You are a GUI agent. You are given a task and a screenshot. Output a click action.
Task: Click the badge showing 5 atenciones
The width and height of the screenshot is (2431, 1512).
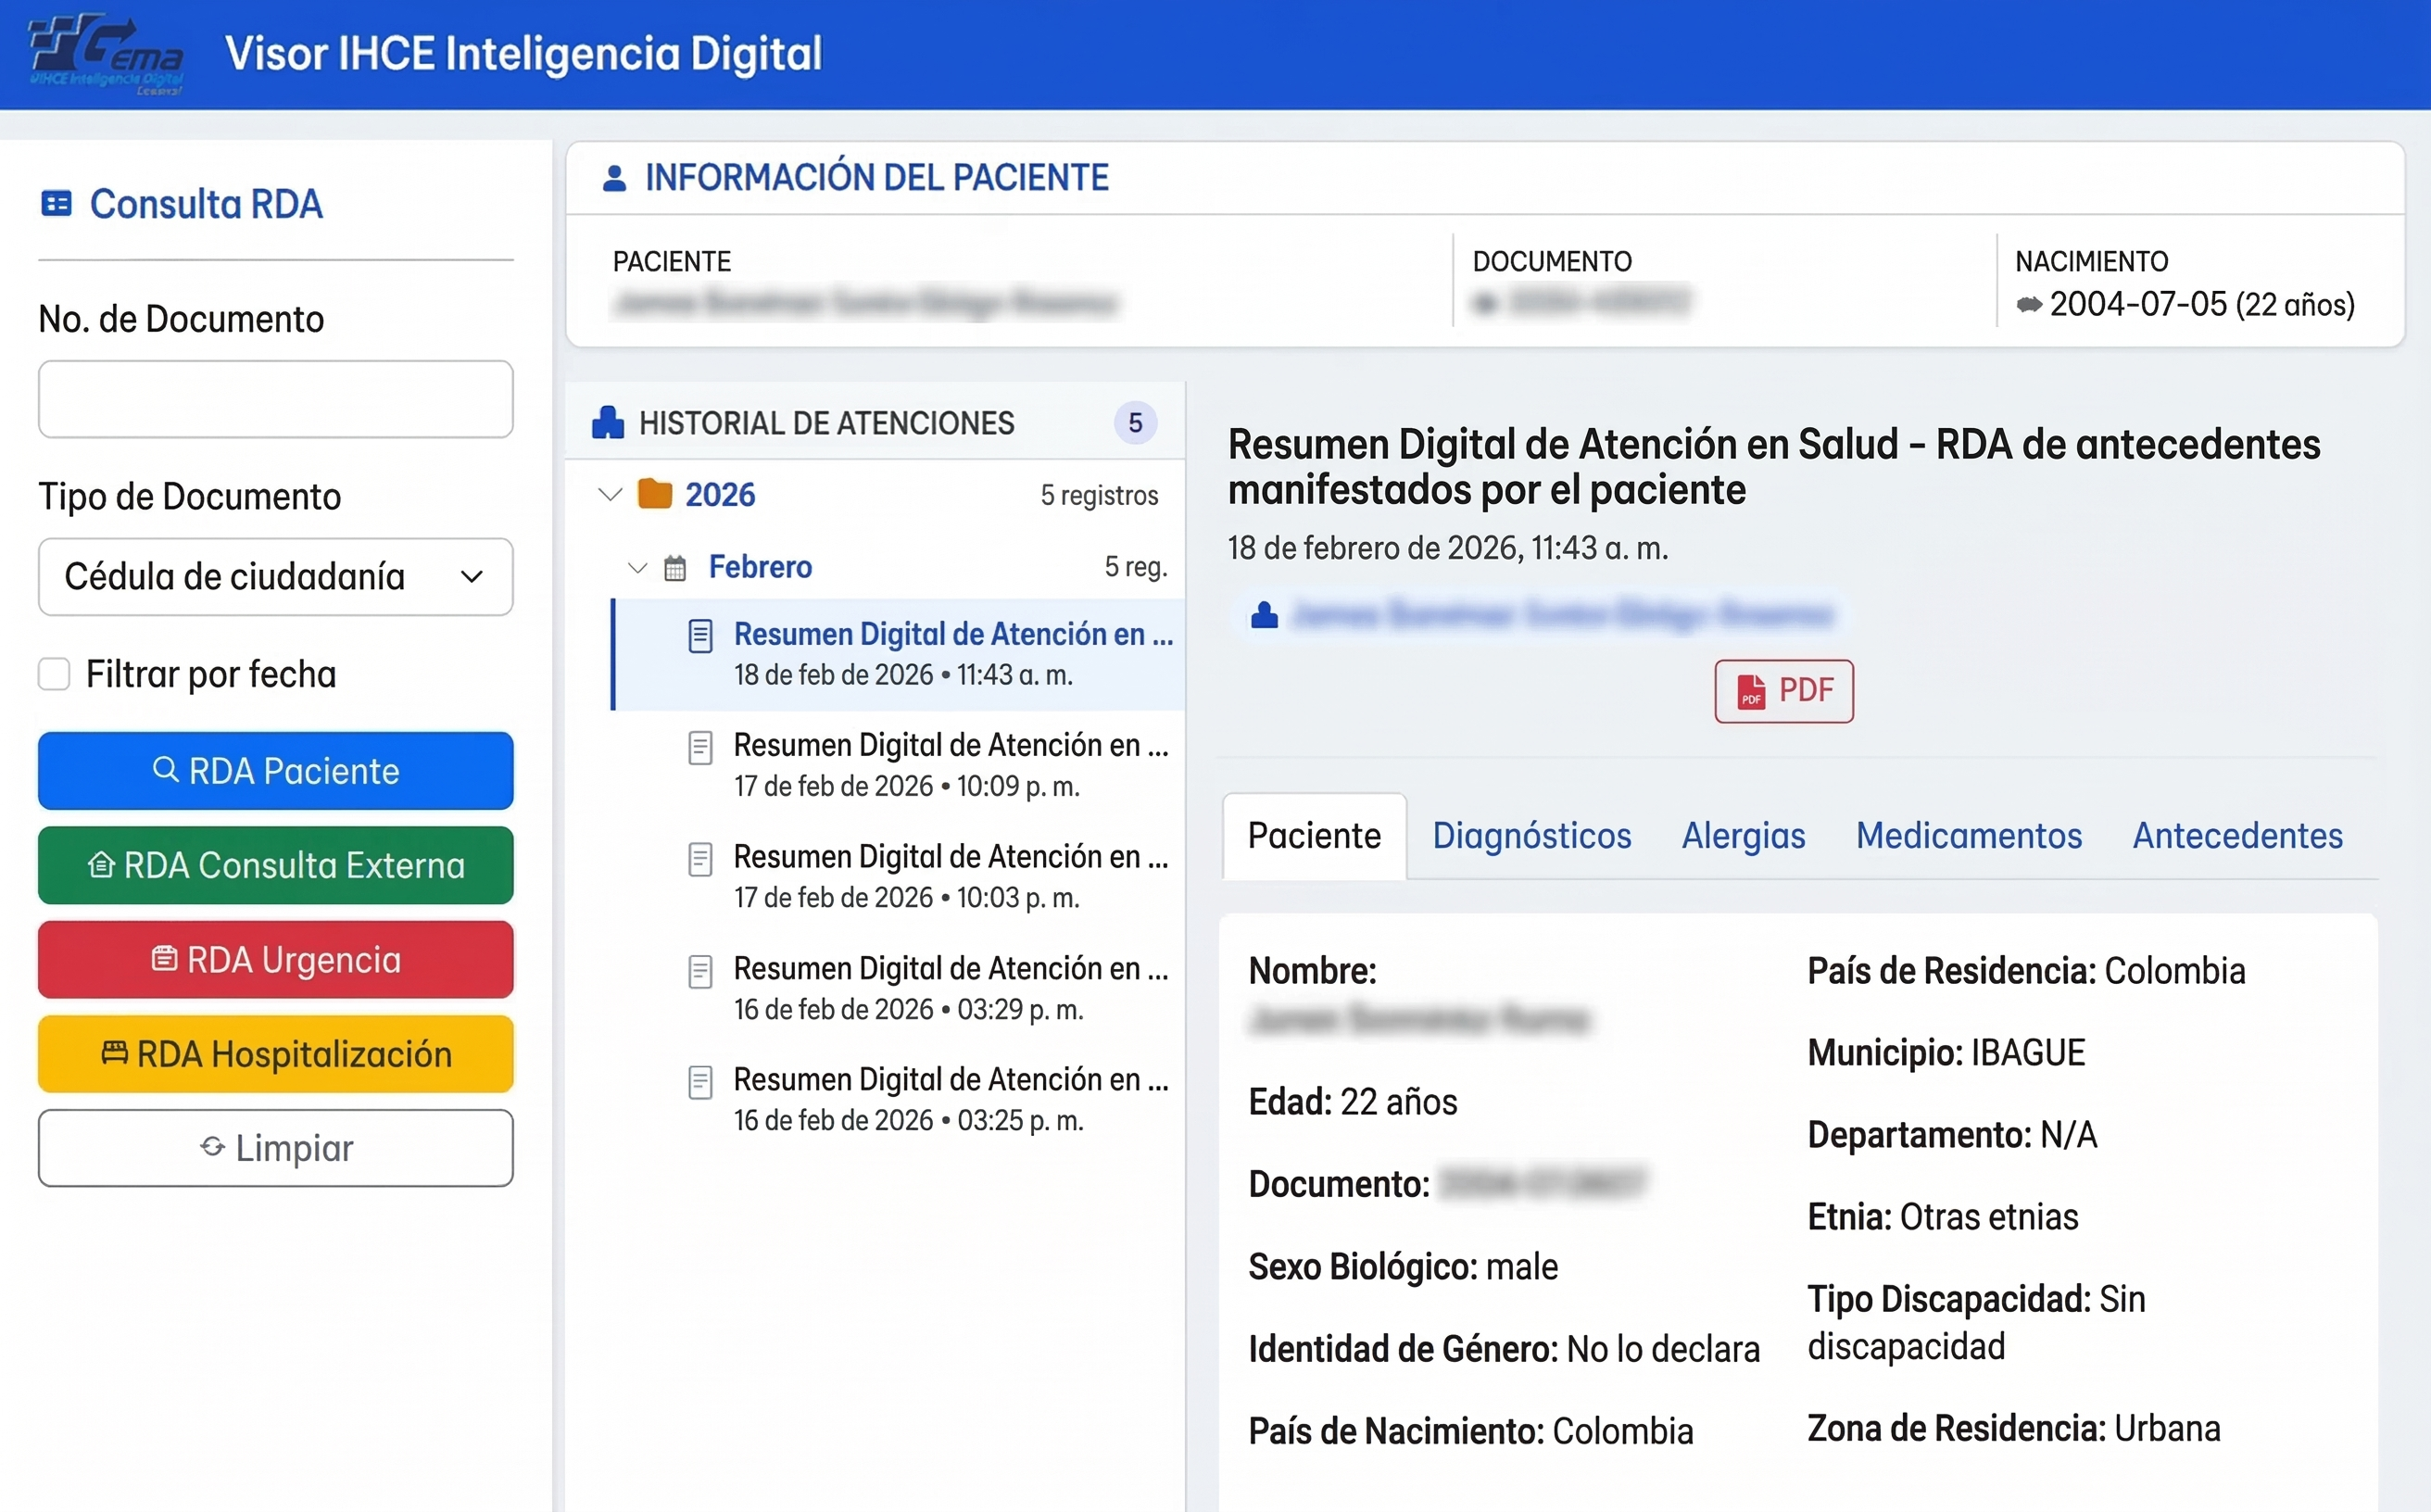[1135, 422]
